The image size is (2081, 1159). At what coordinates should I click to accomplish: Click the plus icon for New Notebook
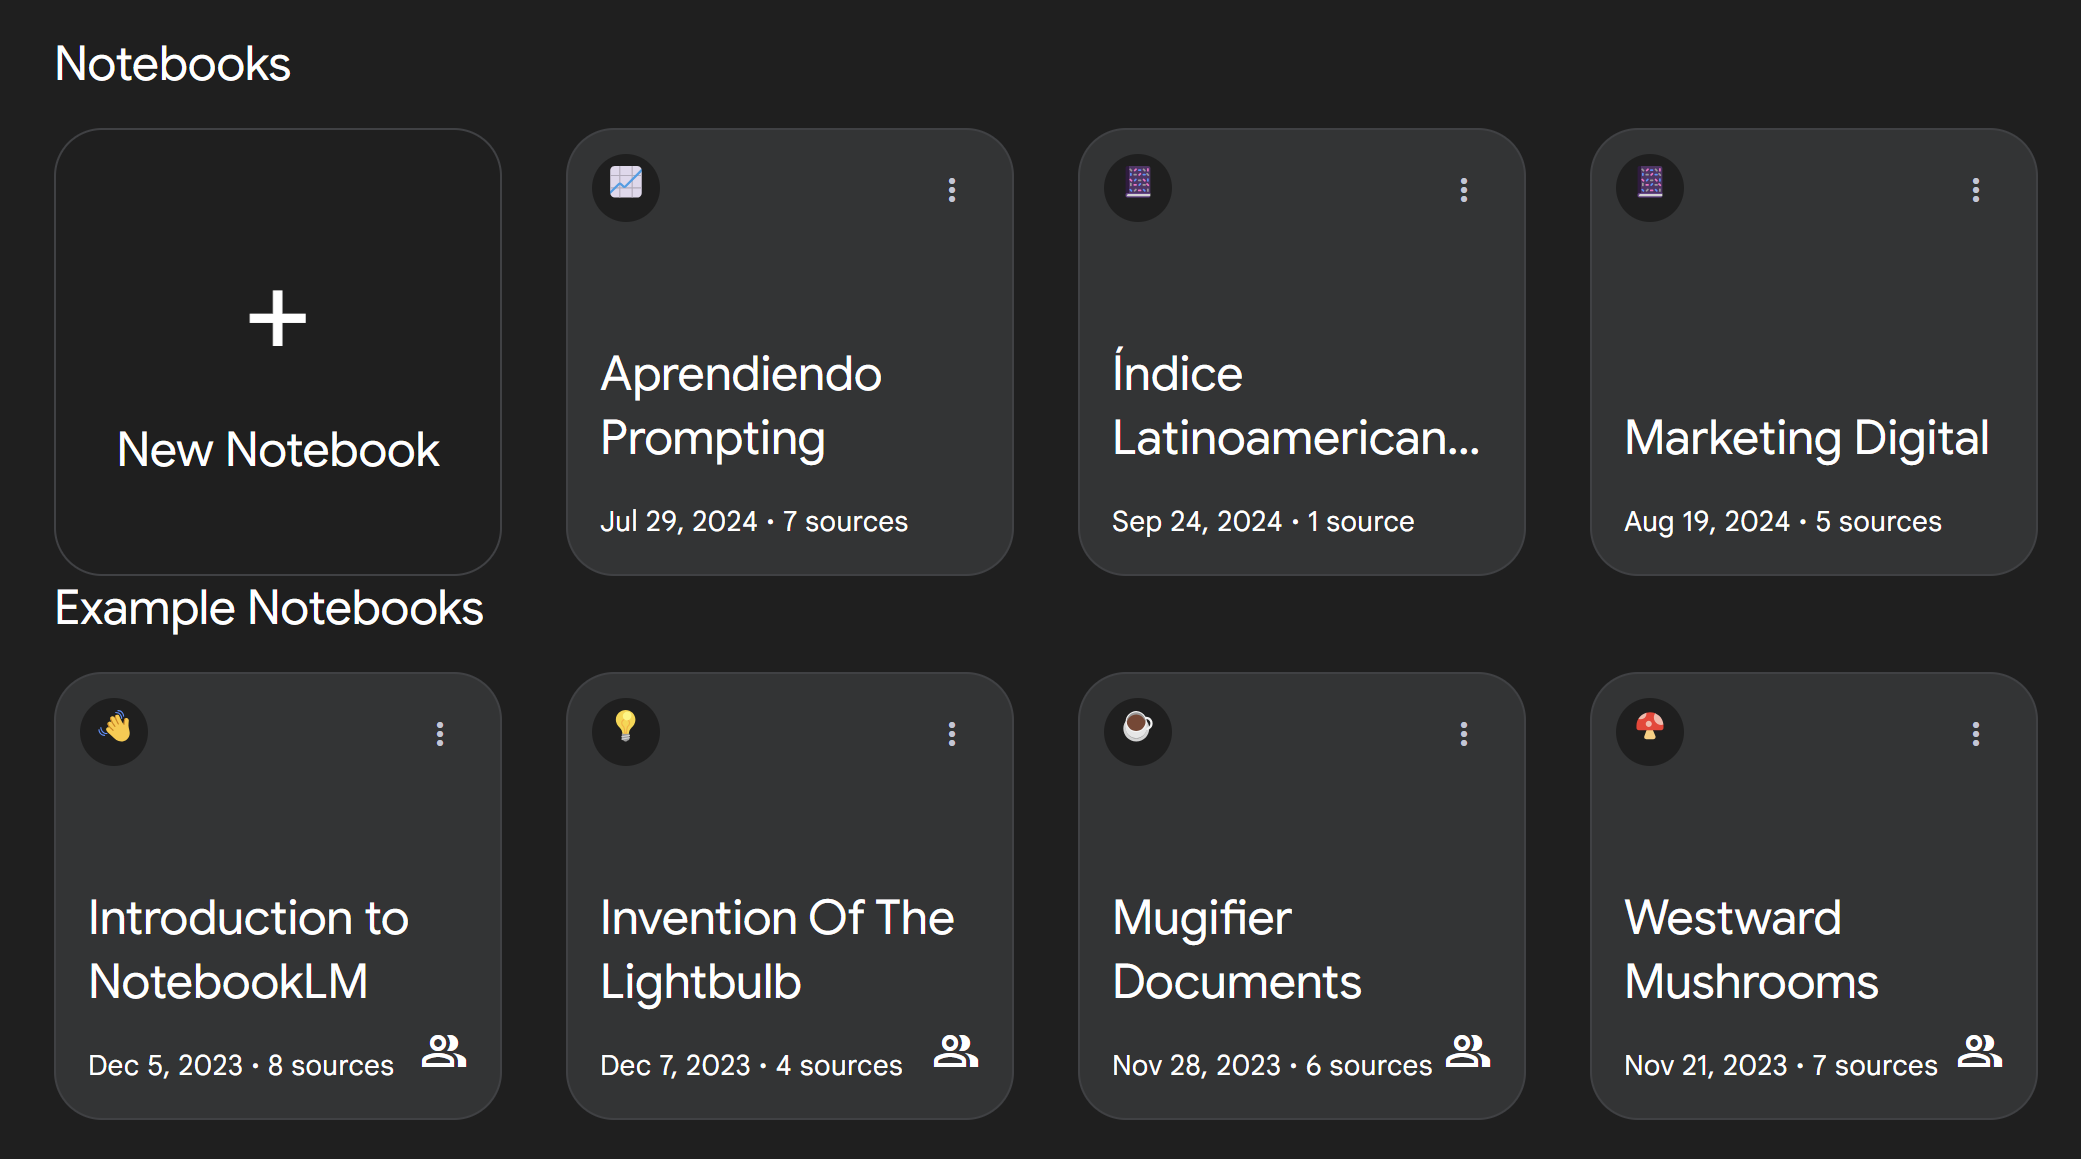(277, 319)
